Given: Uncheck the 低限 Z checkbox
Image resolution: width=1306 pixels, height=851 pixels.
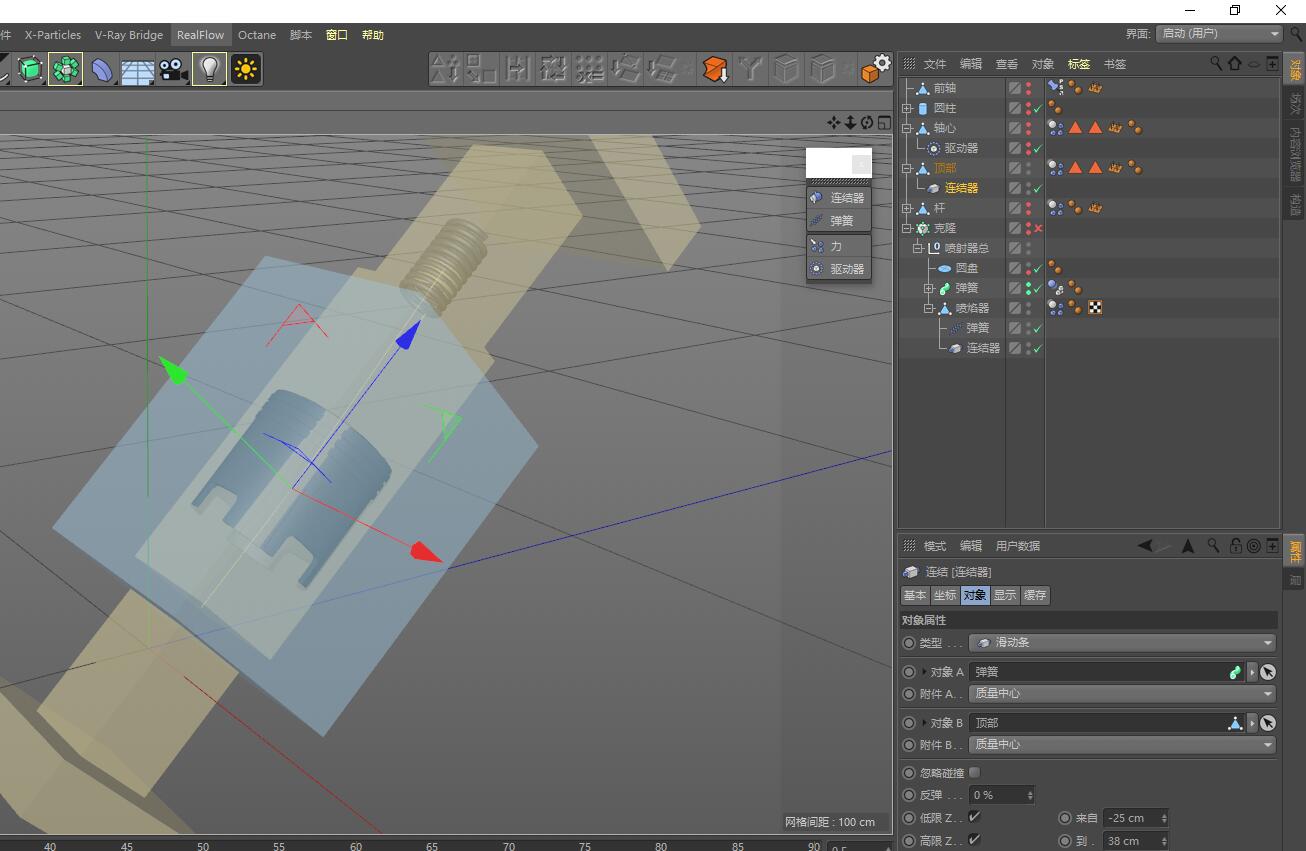Looking at the screenshot, I should coord(975,817).
